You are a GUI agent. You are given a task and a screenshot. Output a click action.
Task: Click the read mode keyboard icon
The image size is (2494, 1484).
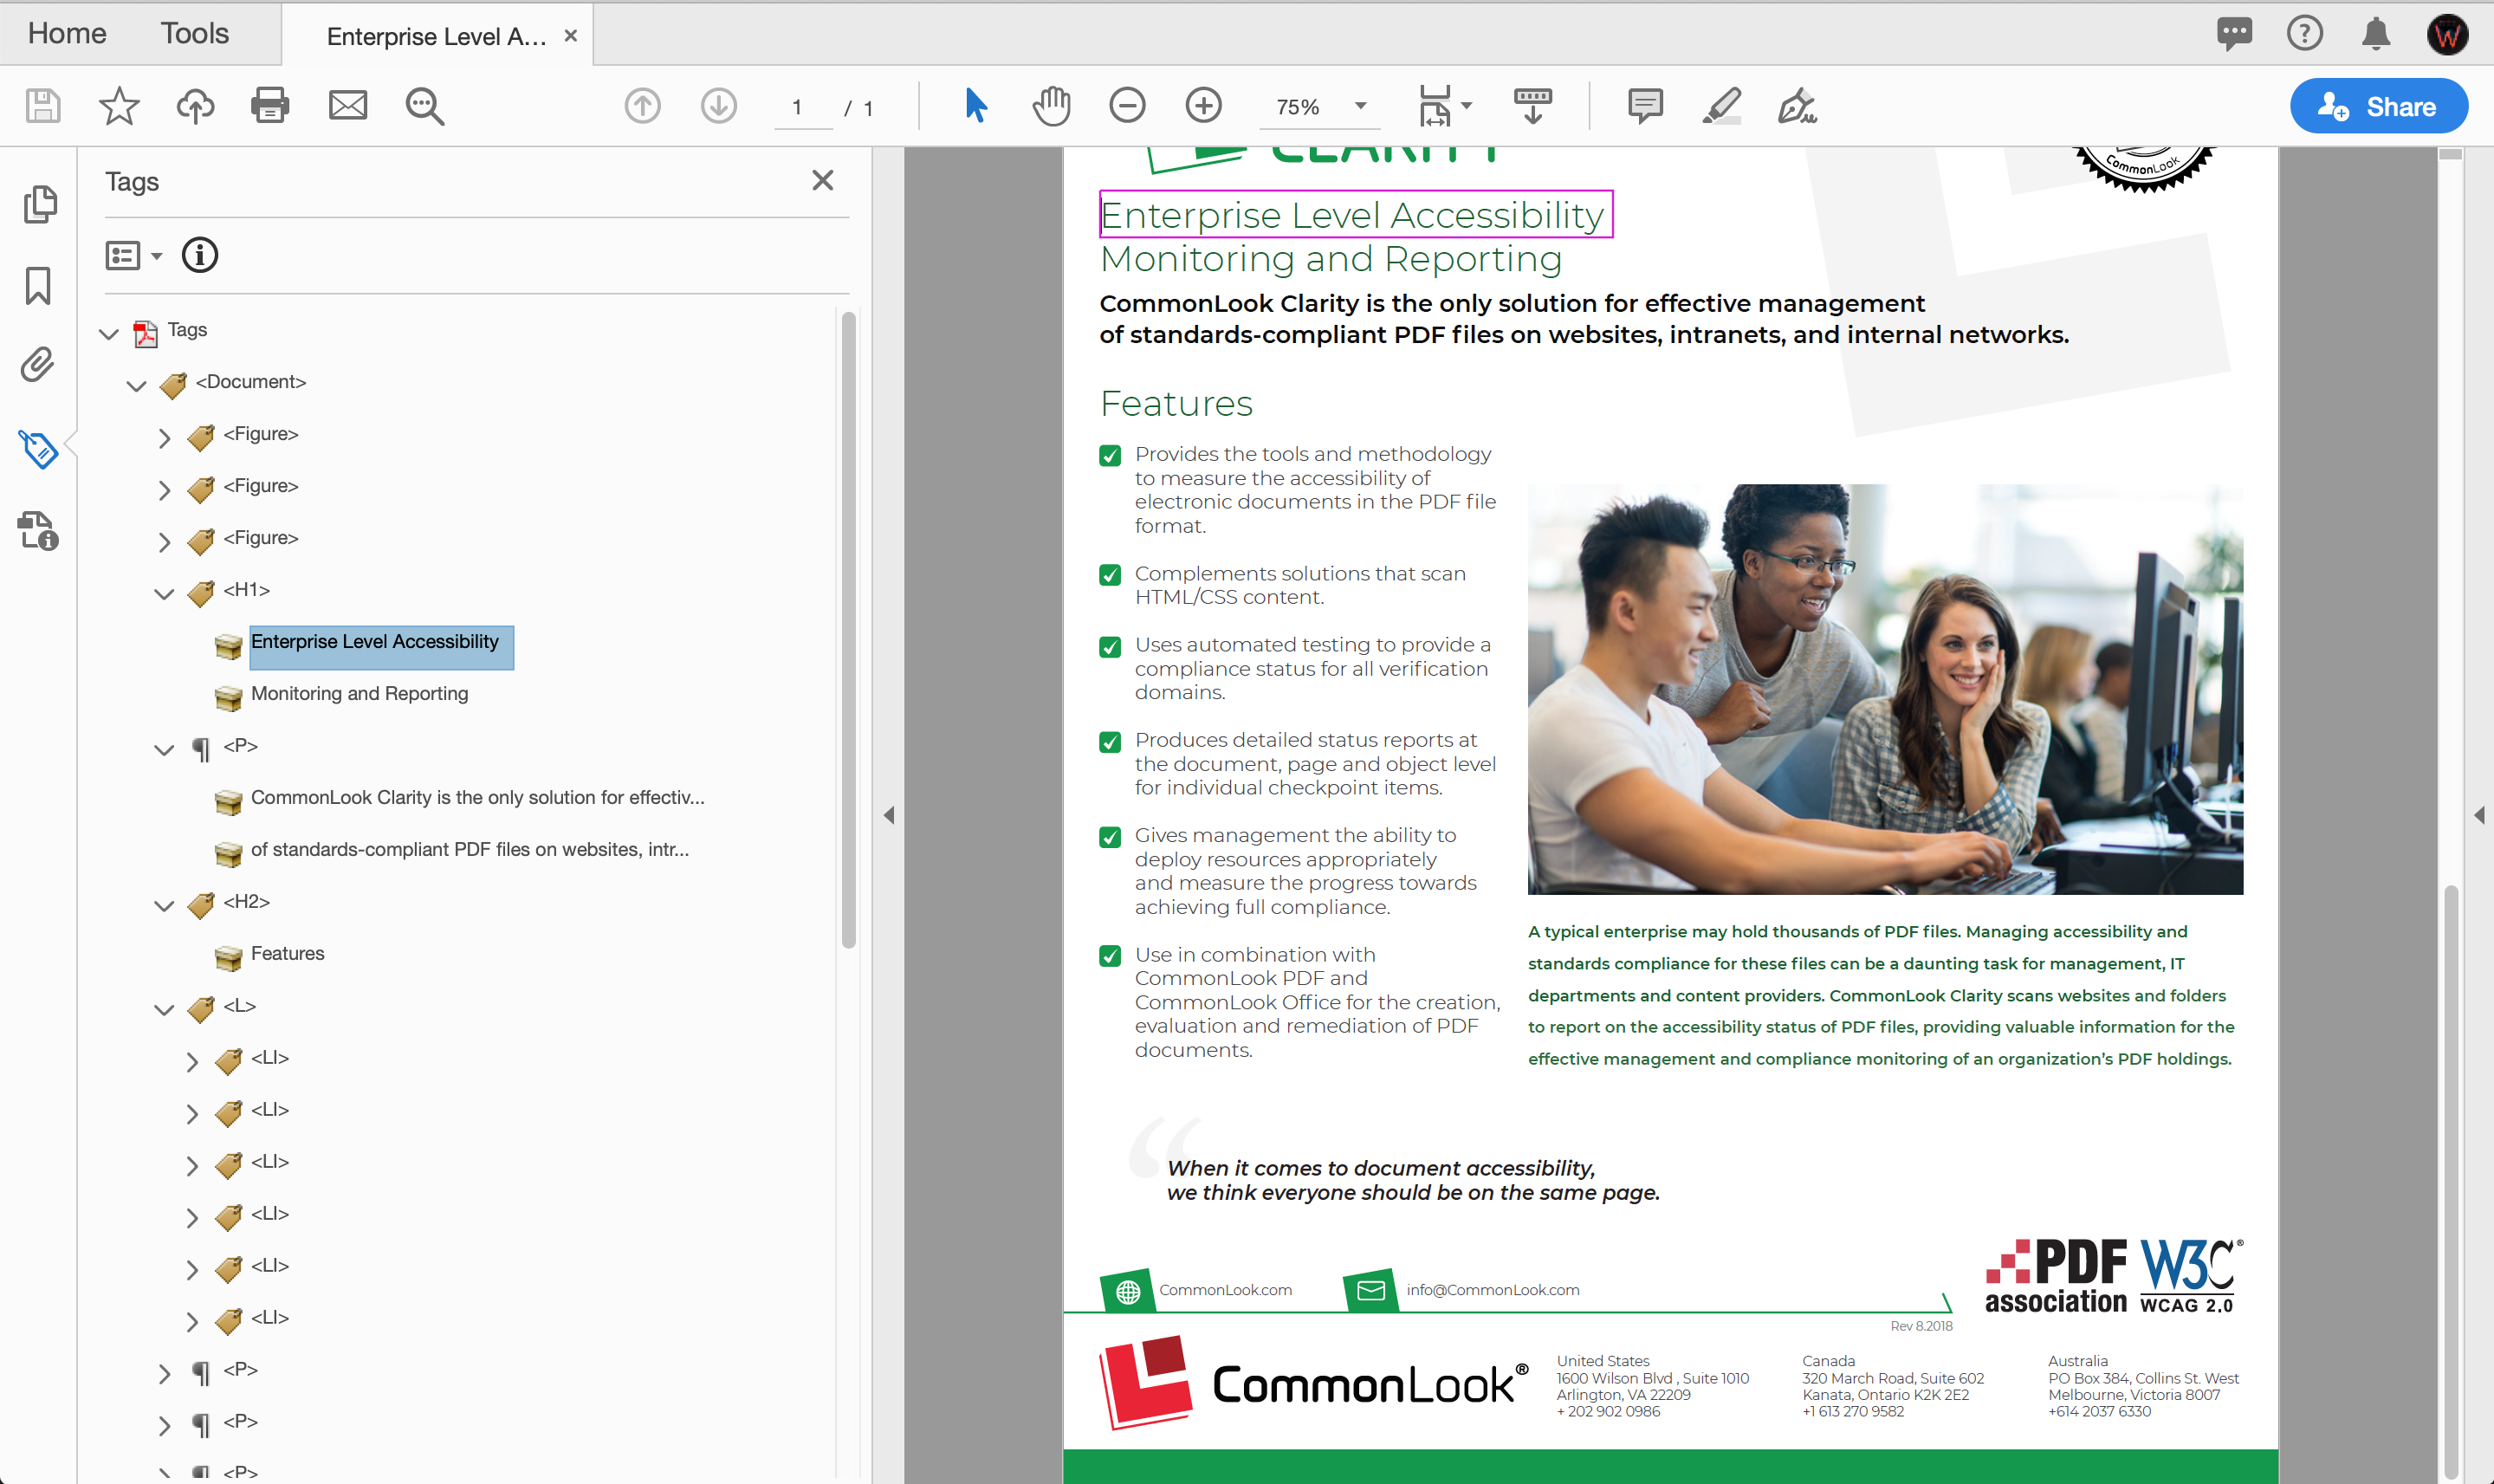(x=1532, y=105)
